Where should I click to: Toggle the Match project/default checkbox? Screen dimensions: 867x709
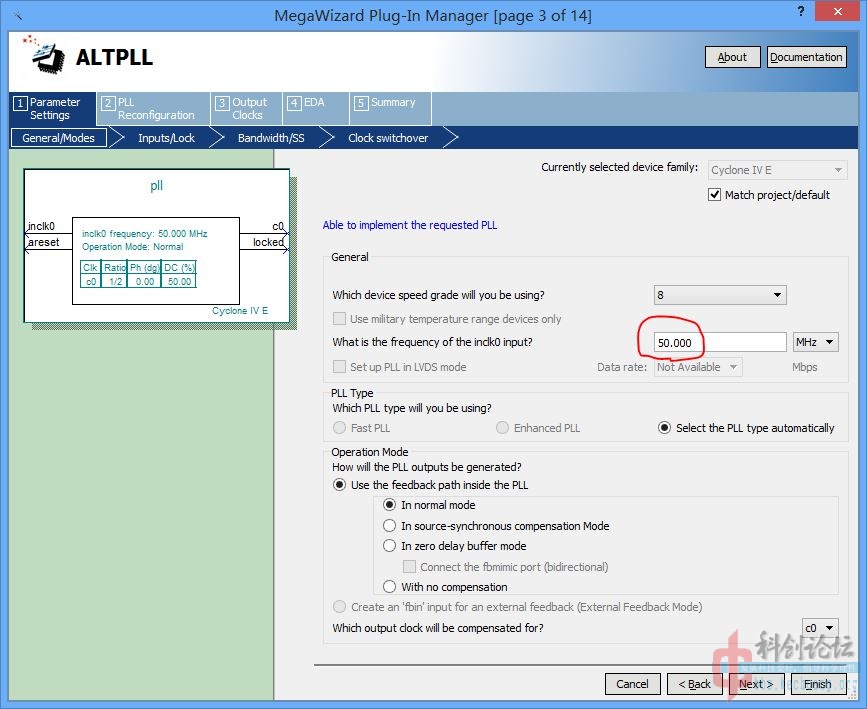(714, 195)
